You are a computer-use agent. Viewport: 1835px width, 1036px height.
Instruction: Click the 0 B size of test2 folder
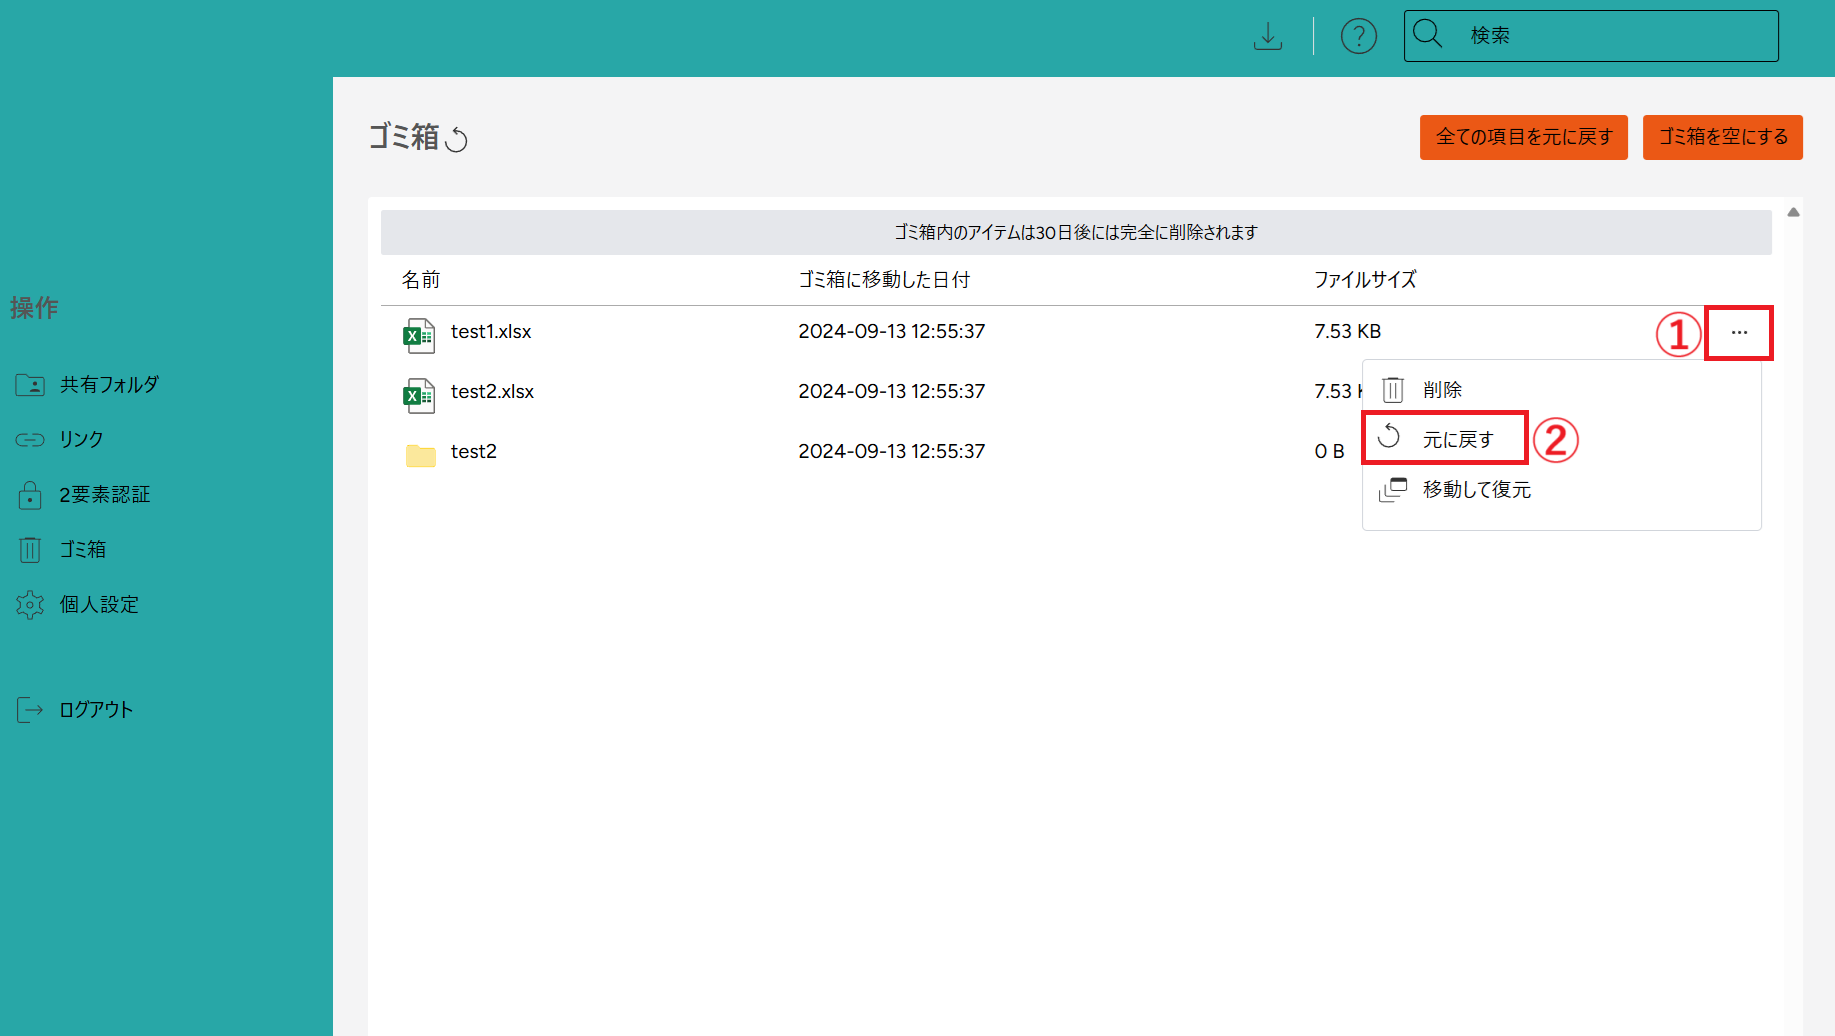point(1329,451)
